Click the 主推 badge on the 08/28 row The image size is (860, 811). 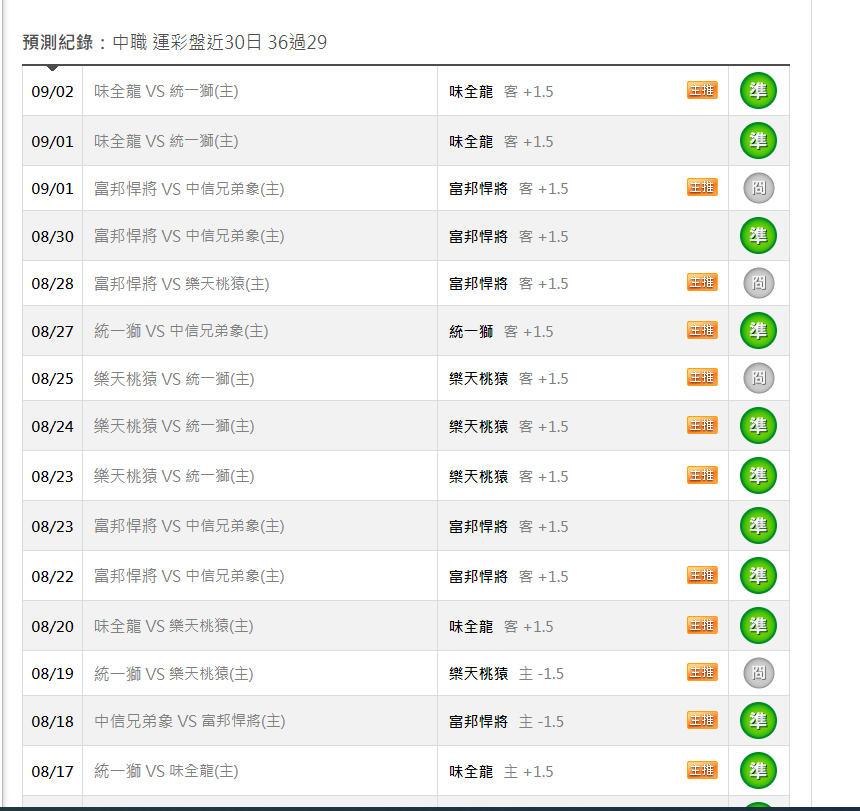pyautogui.click(x=702, y=282)
